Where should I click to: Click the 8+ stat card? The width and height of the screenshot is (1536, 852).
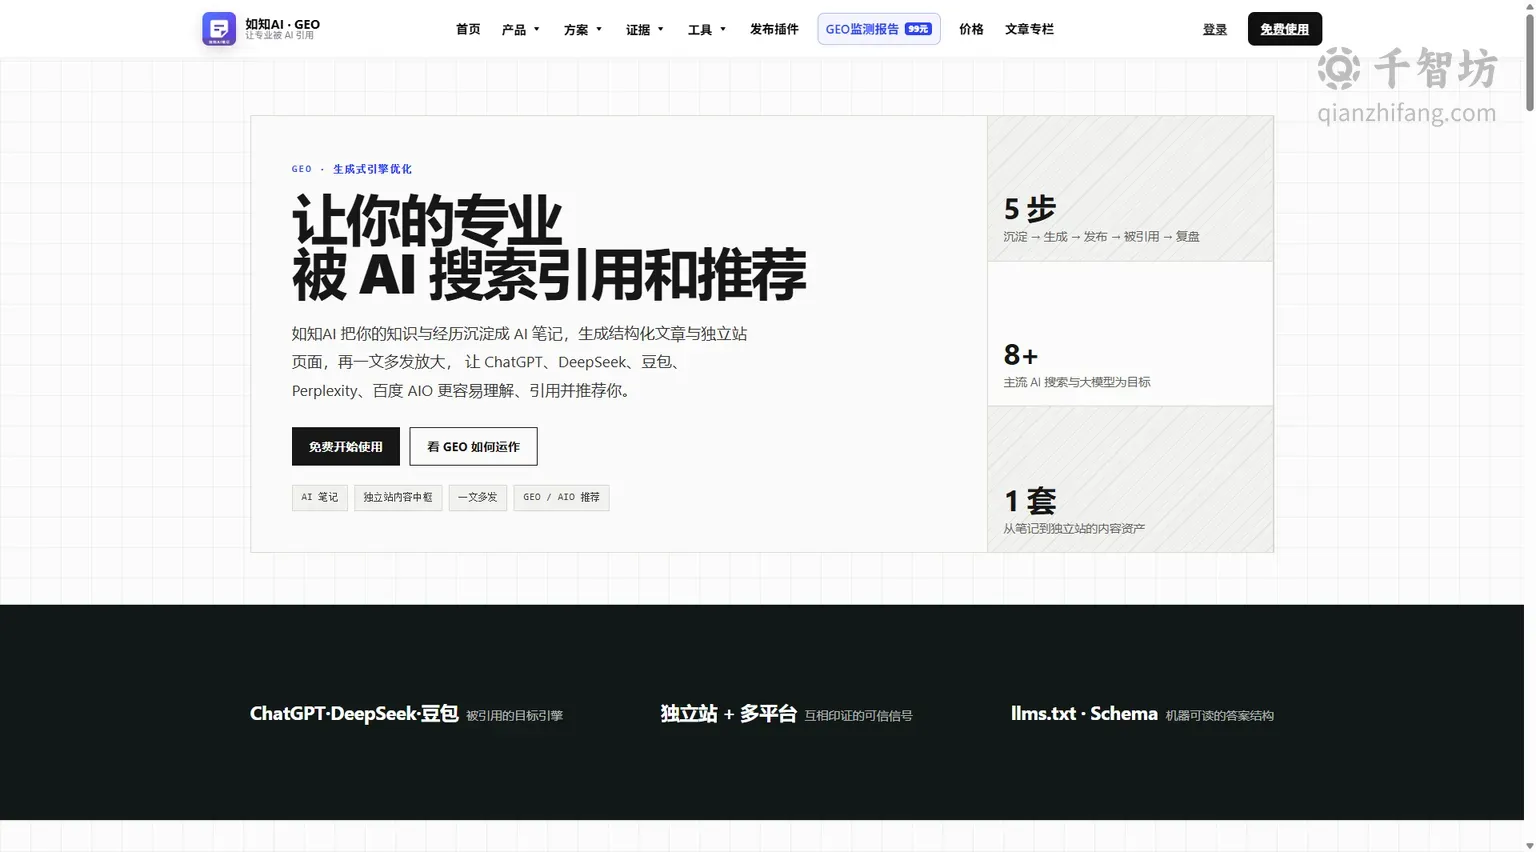tap(1130, 334)
